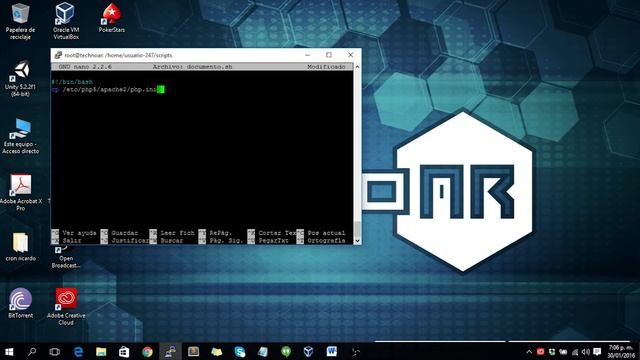
Task: Click the 'PegarTxt' nano shortcut text
Action: (x=273, y=240)
